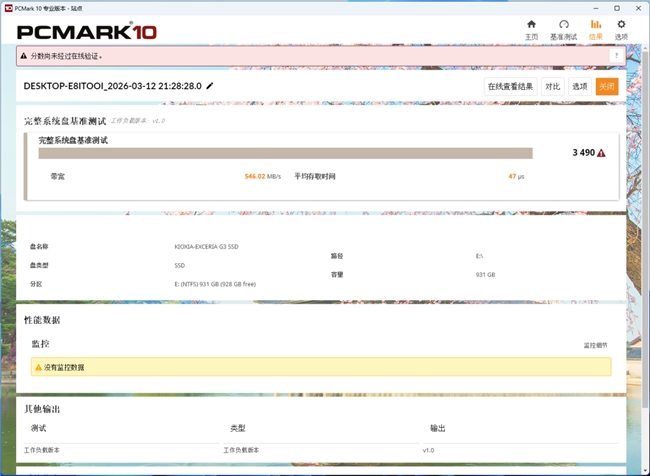Select the KIOXIA-EXCERIA G3 SSD drive name
Screen dimensions: 650x476
pyautogui.click(x=206, y=247)
